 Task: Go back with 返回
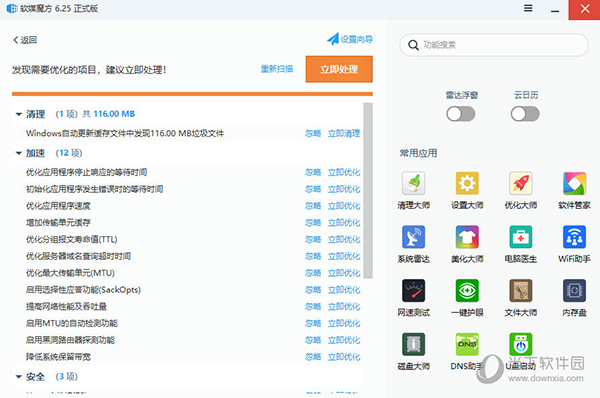tap(25, 40)
